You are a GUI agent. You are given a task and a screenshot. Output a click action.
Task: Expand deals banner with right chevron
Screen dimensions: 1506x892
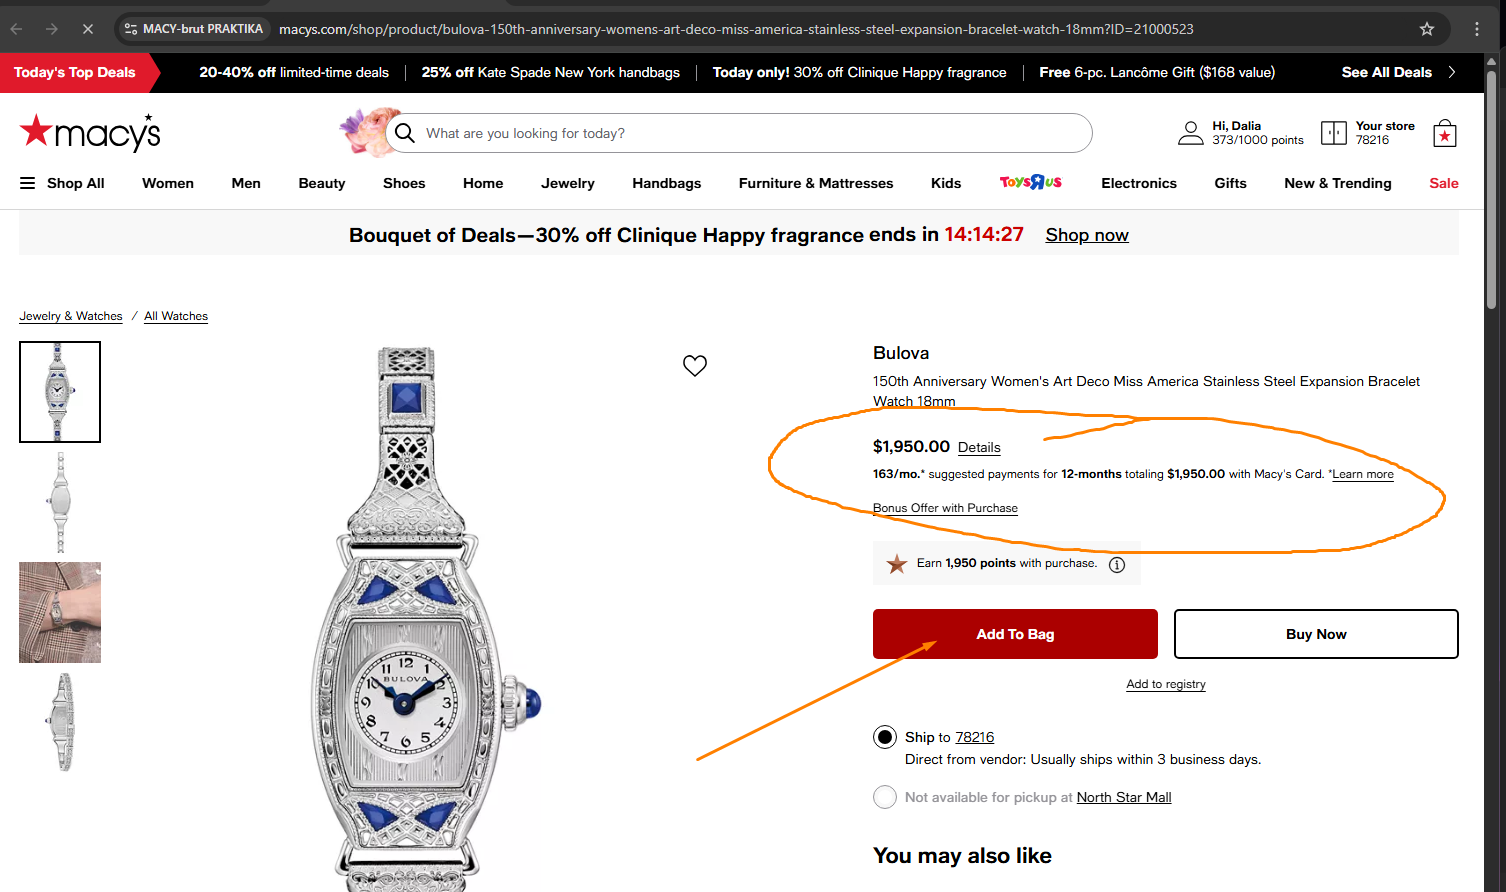tap(1452, 72)
